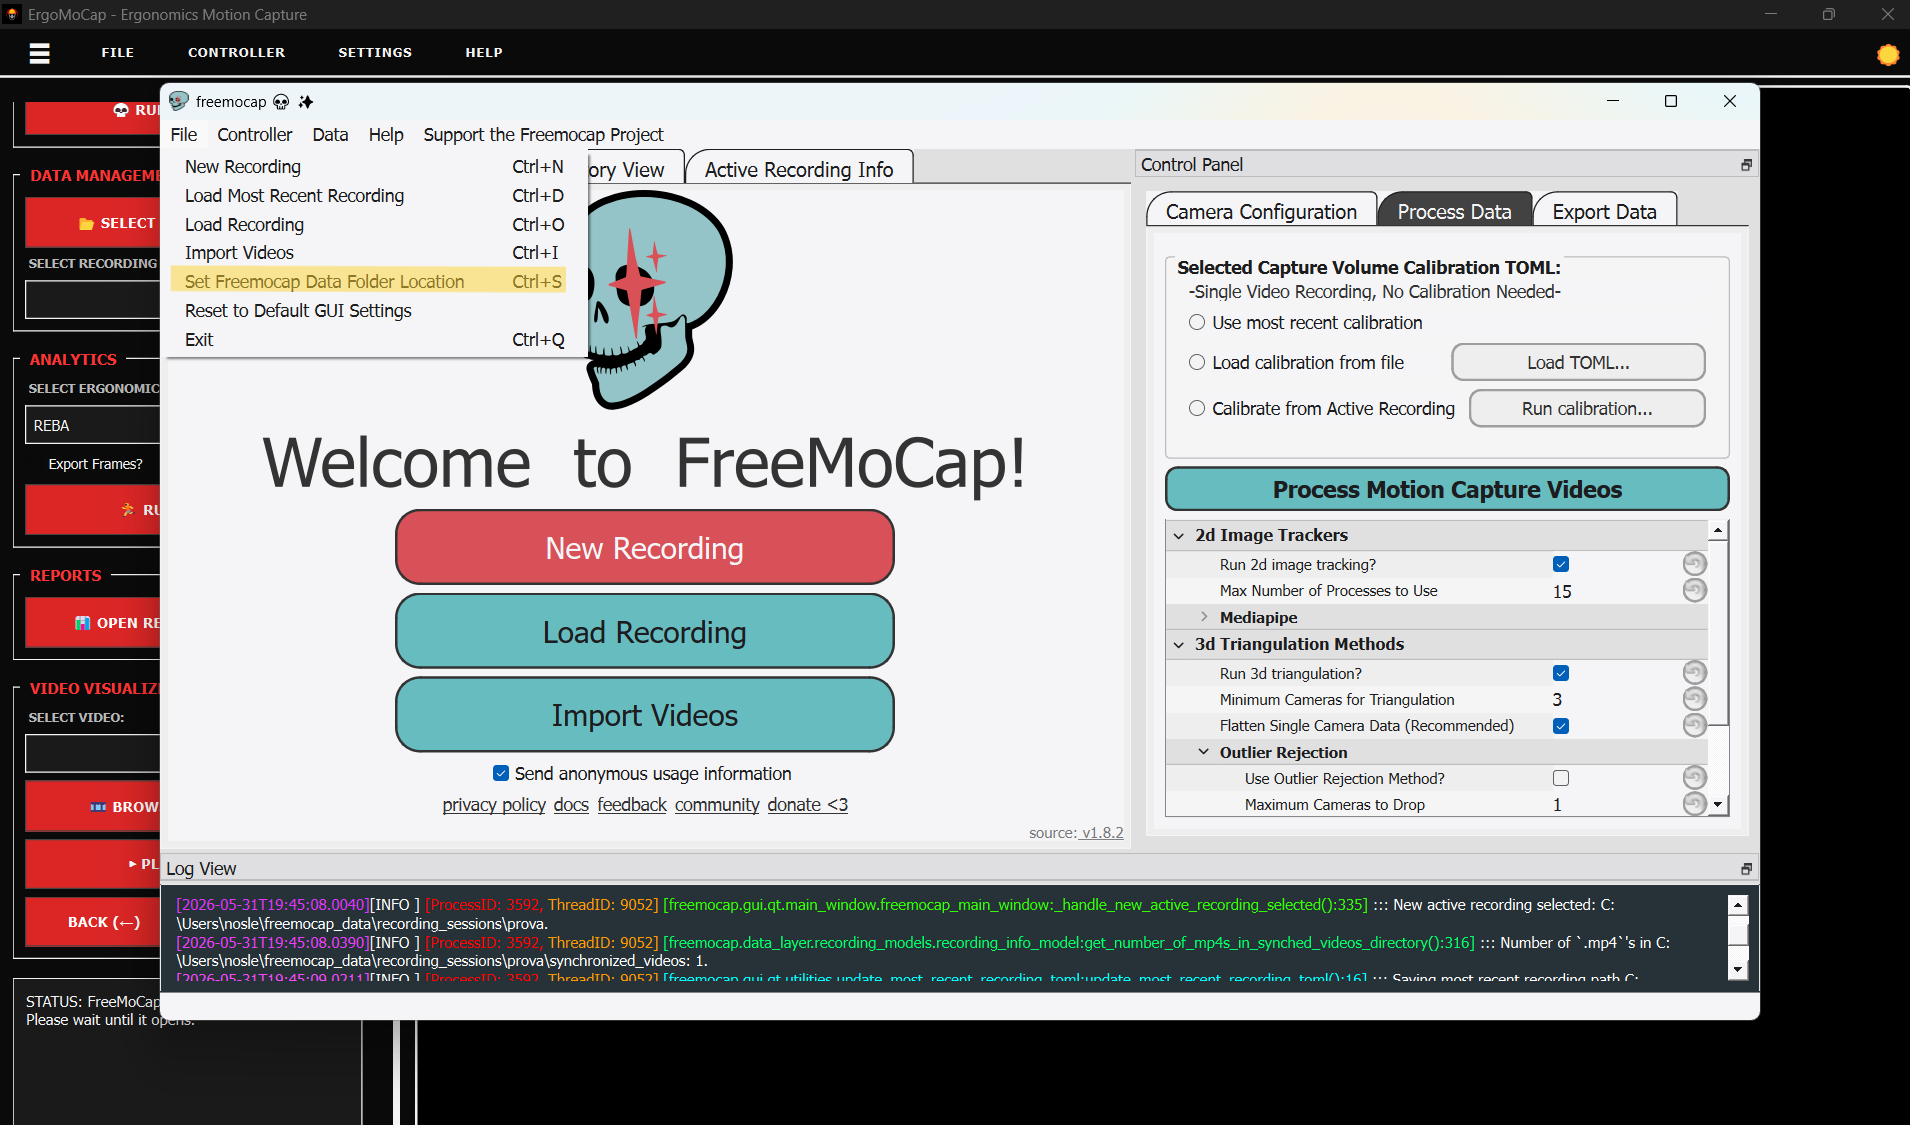Open the REBA ergonomic method dropdown
1910x1125 pixels.
click(x=92, y=425)
